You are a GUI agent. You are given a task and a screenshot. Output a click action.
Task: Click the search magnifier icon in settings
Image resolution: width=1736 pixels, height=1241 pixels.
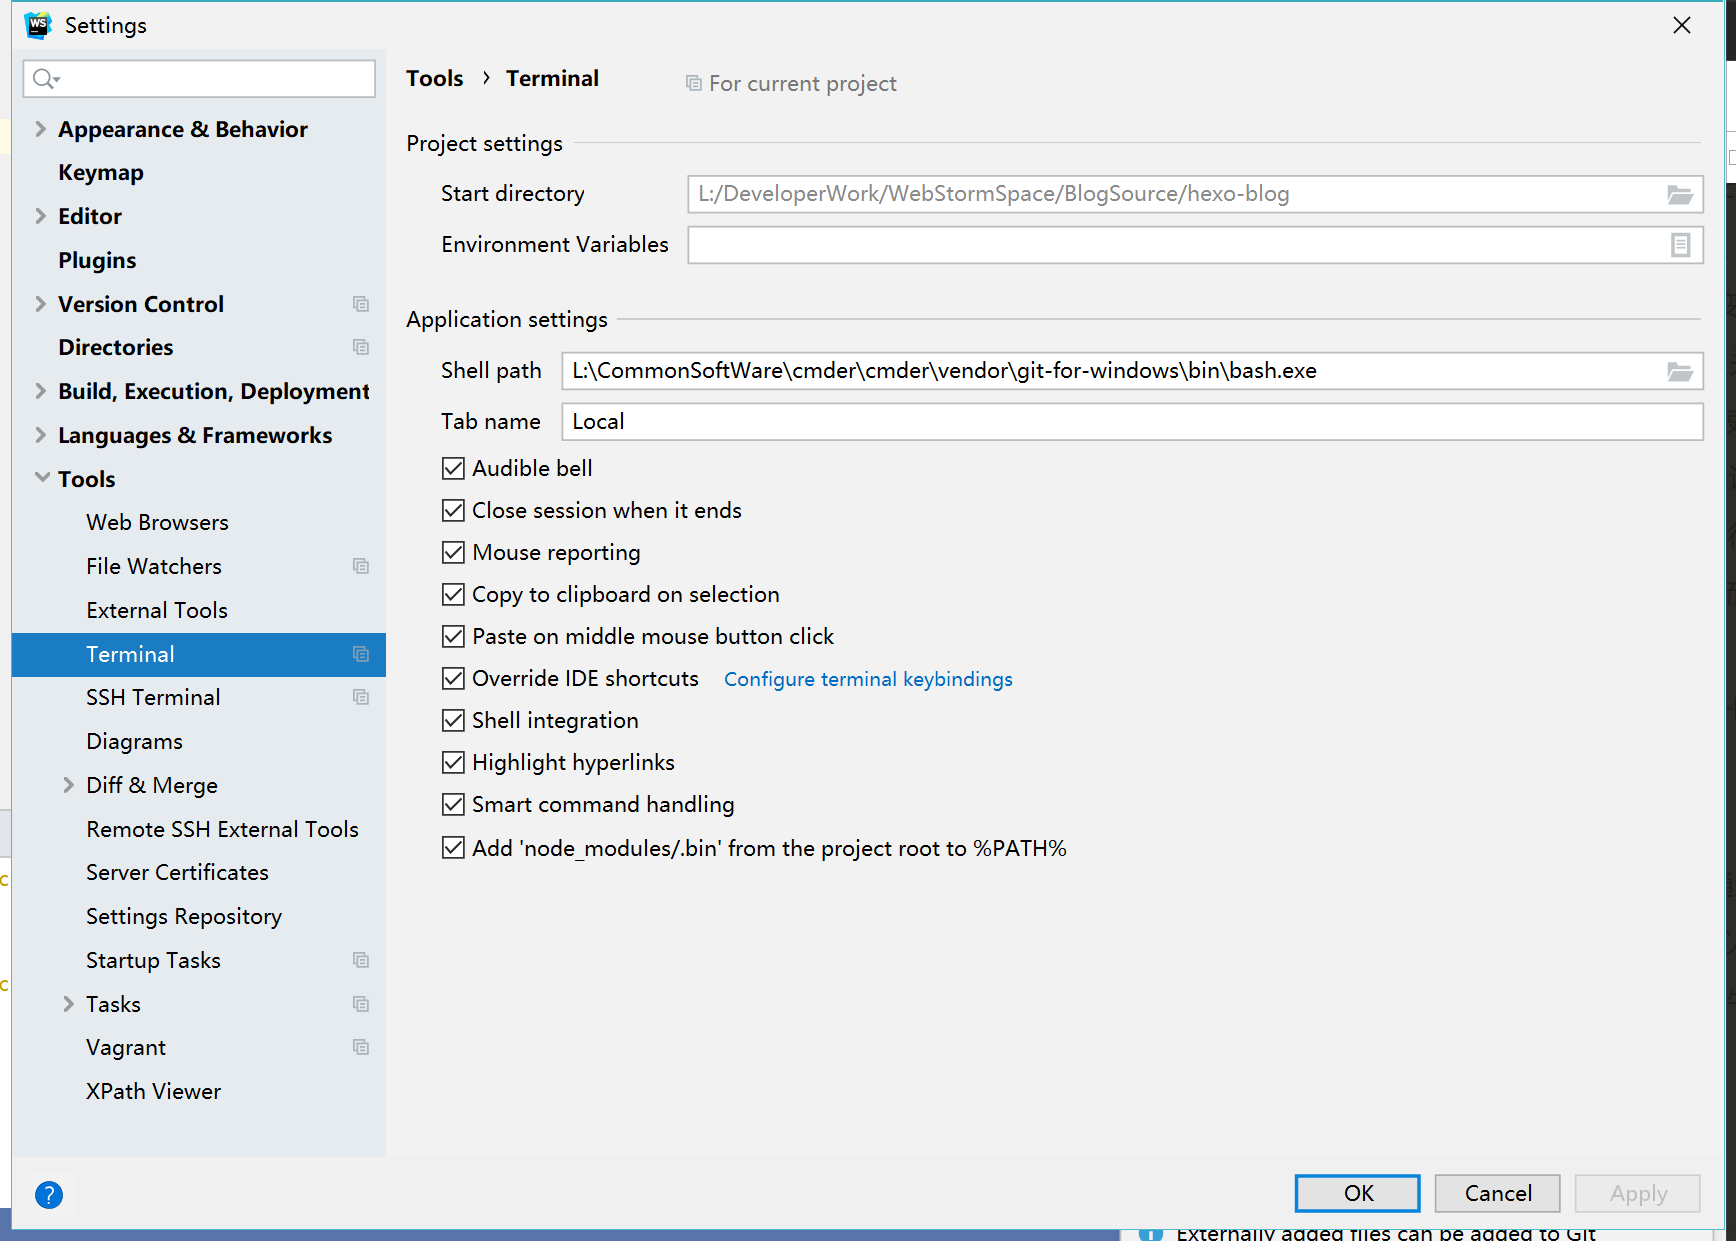pos(45,79)
